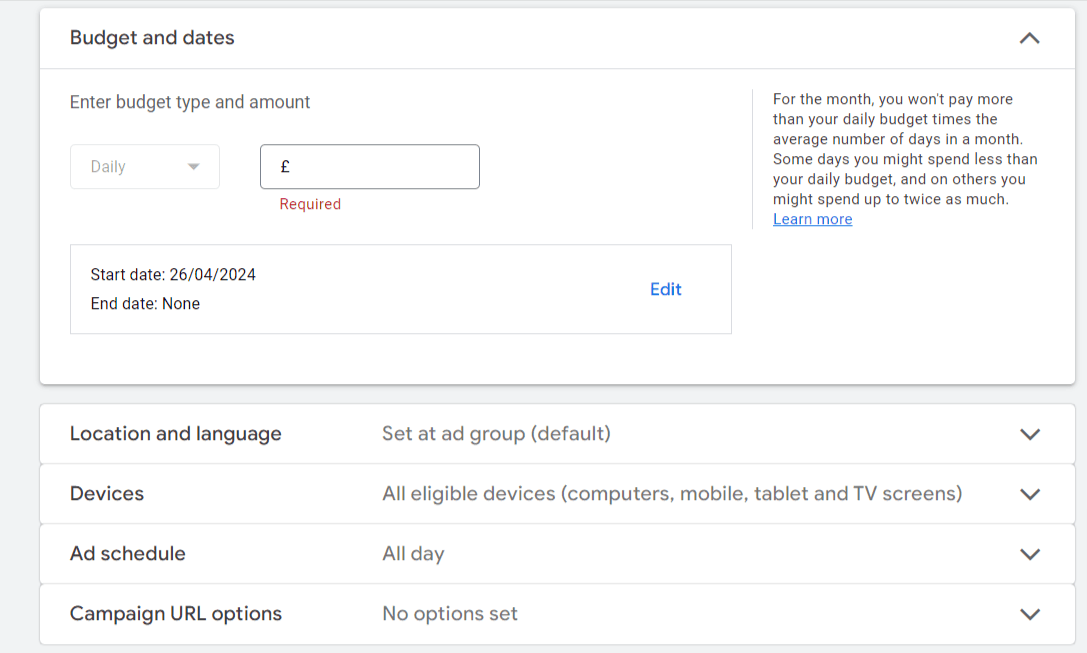This screenshot has height=653, width=1087.
Task: Click the Start date 26/04/2024 text
Action: [173, 275]
